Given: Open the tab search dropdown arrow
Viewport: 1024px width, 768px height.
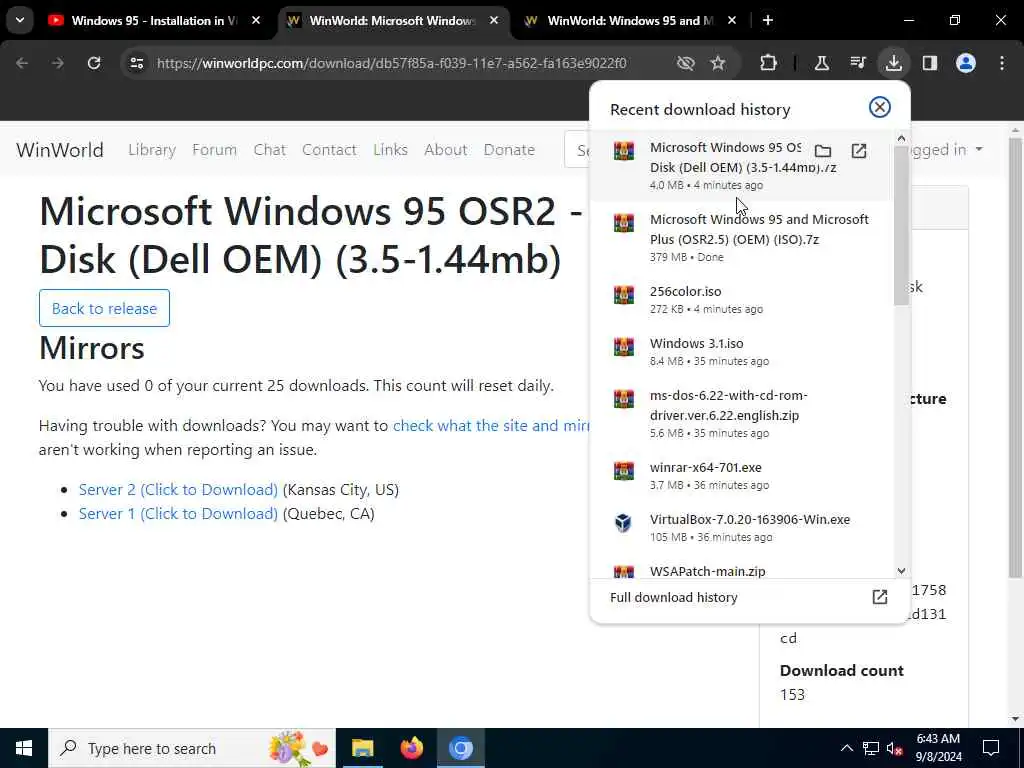Looking at the screenshot, I should point(20,20).
